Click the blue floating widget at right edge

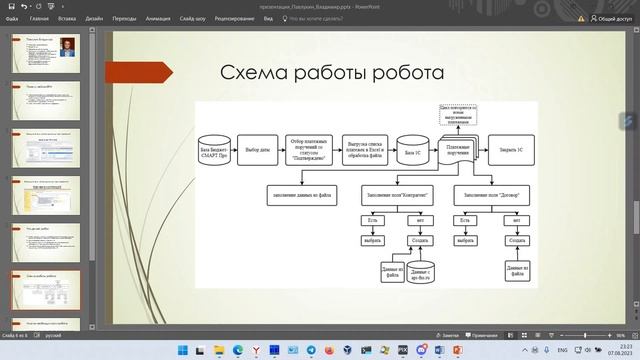click(x=628, y=121)
